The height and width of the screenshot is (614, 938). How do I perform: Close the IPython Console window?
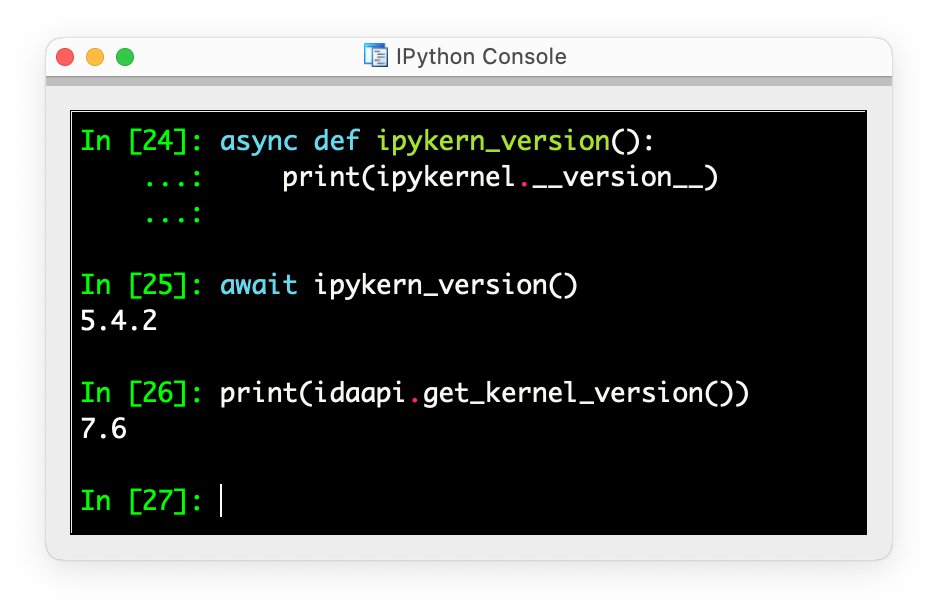point(65,57)
